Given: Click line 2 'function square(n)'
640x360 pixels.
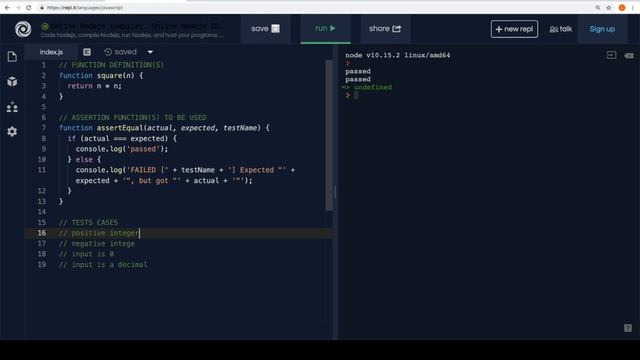Looking at the screenshot, I should tap(101, 76).
